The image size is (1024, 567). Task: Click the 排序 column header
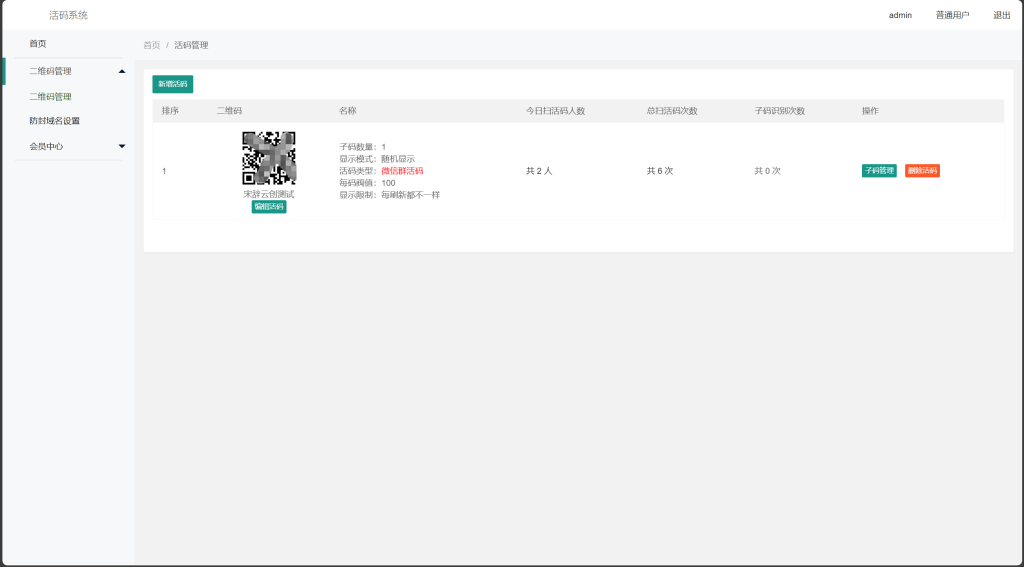pos(170,111)
